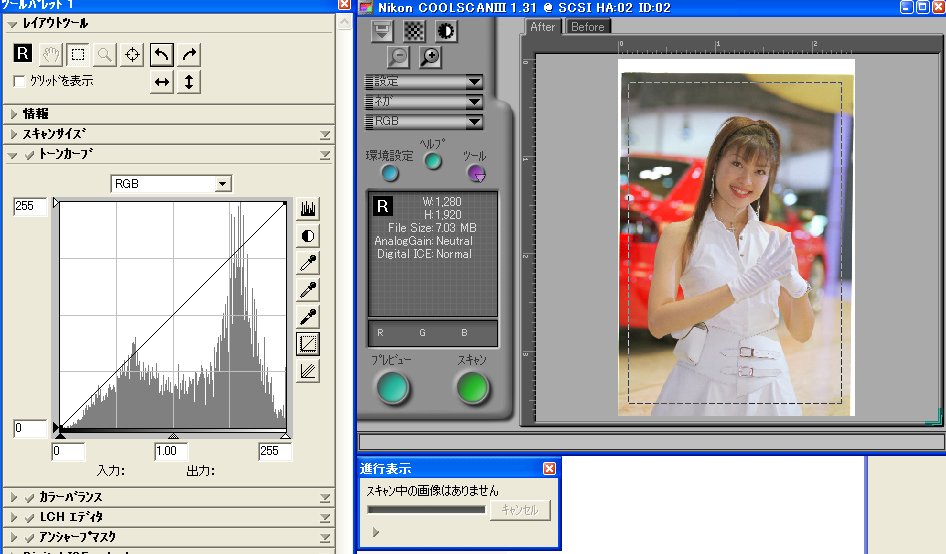The height and width of the screenshot is (554, 946).
Task: Open the ネガ film type dropdown
Action: point(424,101)
